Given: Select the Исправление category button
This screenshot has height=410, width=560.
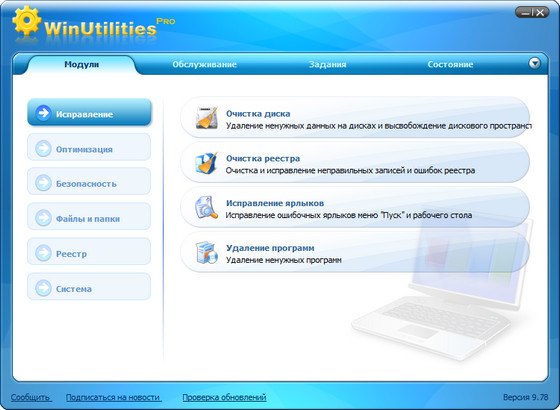Looking at the screenshot, I should click(89, 112).
